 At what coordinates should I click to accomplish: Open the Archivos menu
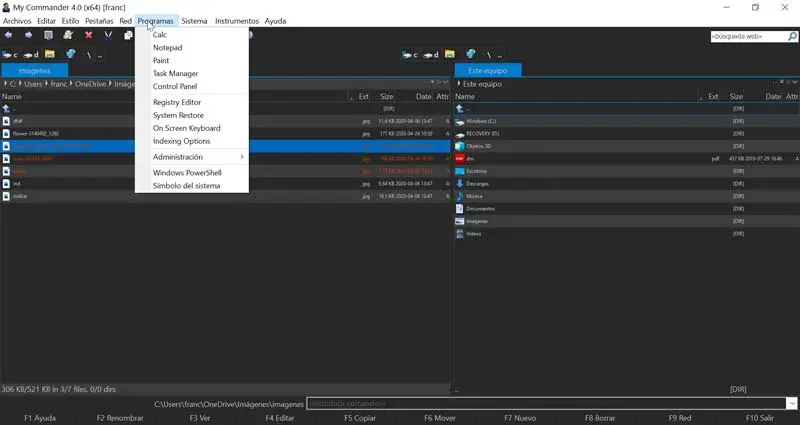click(x=17, y=21)
